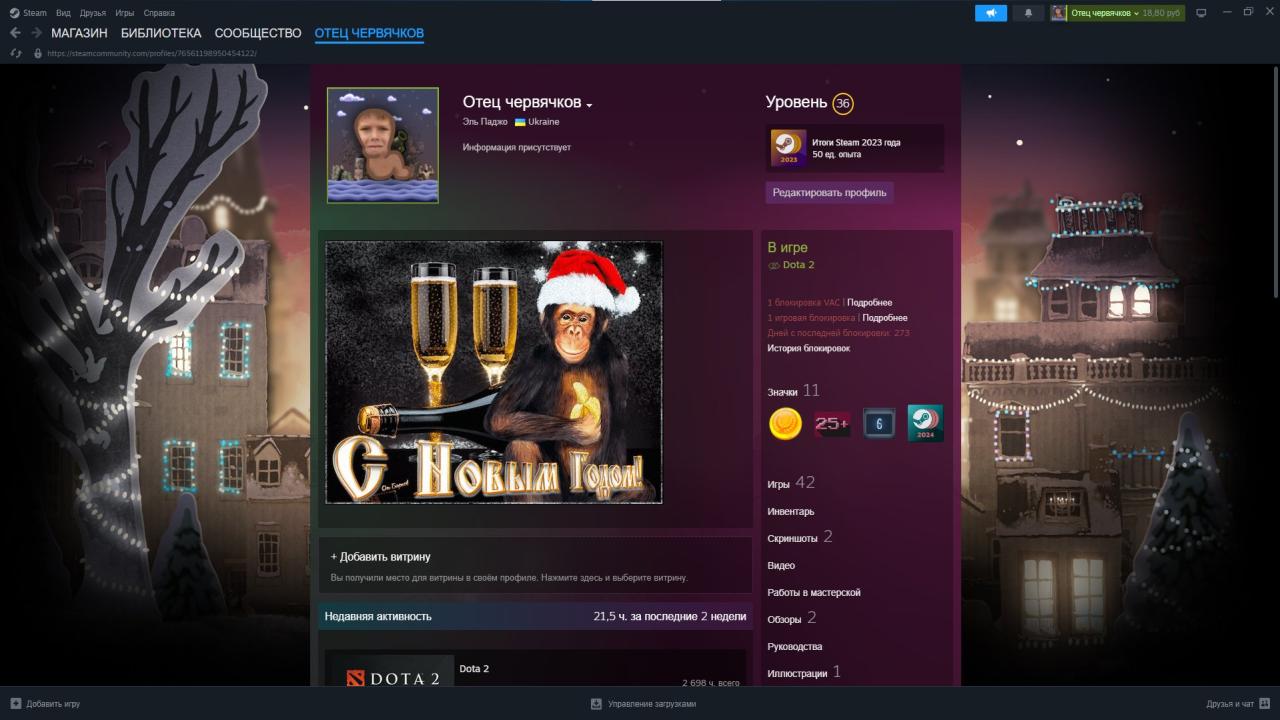Viewport: 1280px width, 720px height.
Task: Open the Значки 11 link
Action: [x=794, y=391]
